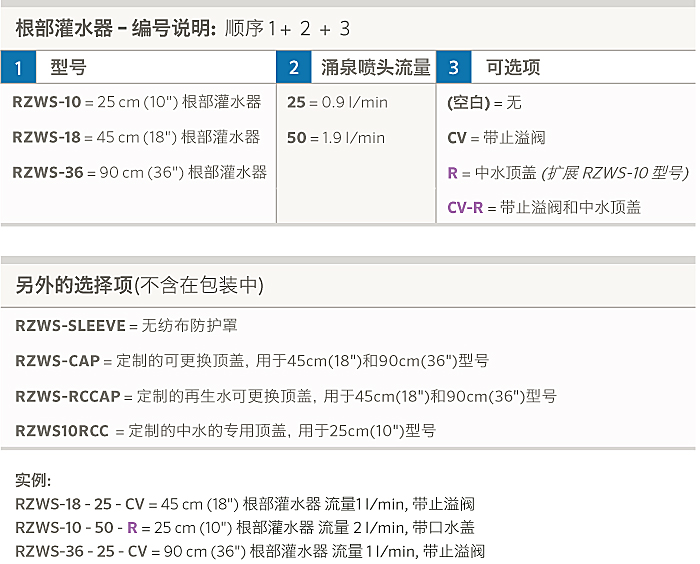Pick the purple R 中水顶盖 option
This screenshot has width=700, height=564.
click(566, 173)
